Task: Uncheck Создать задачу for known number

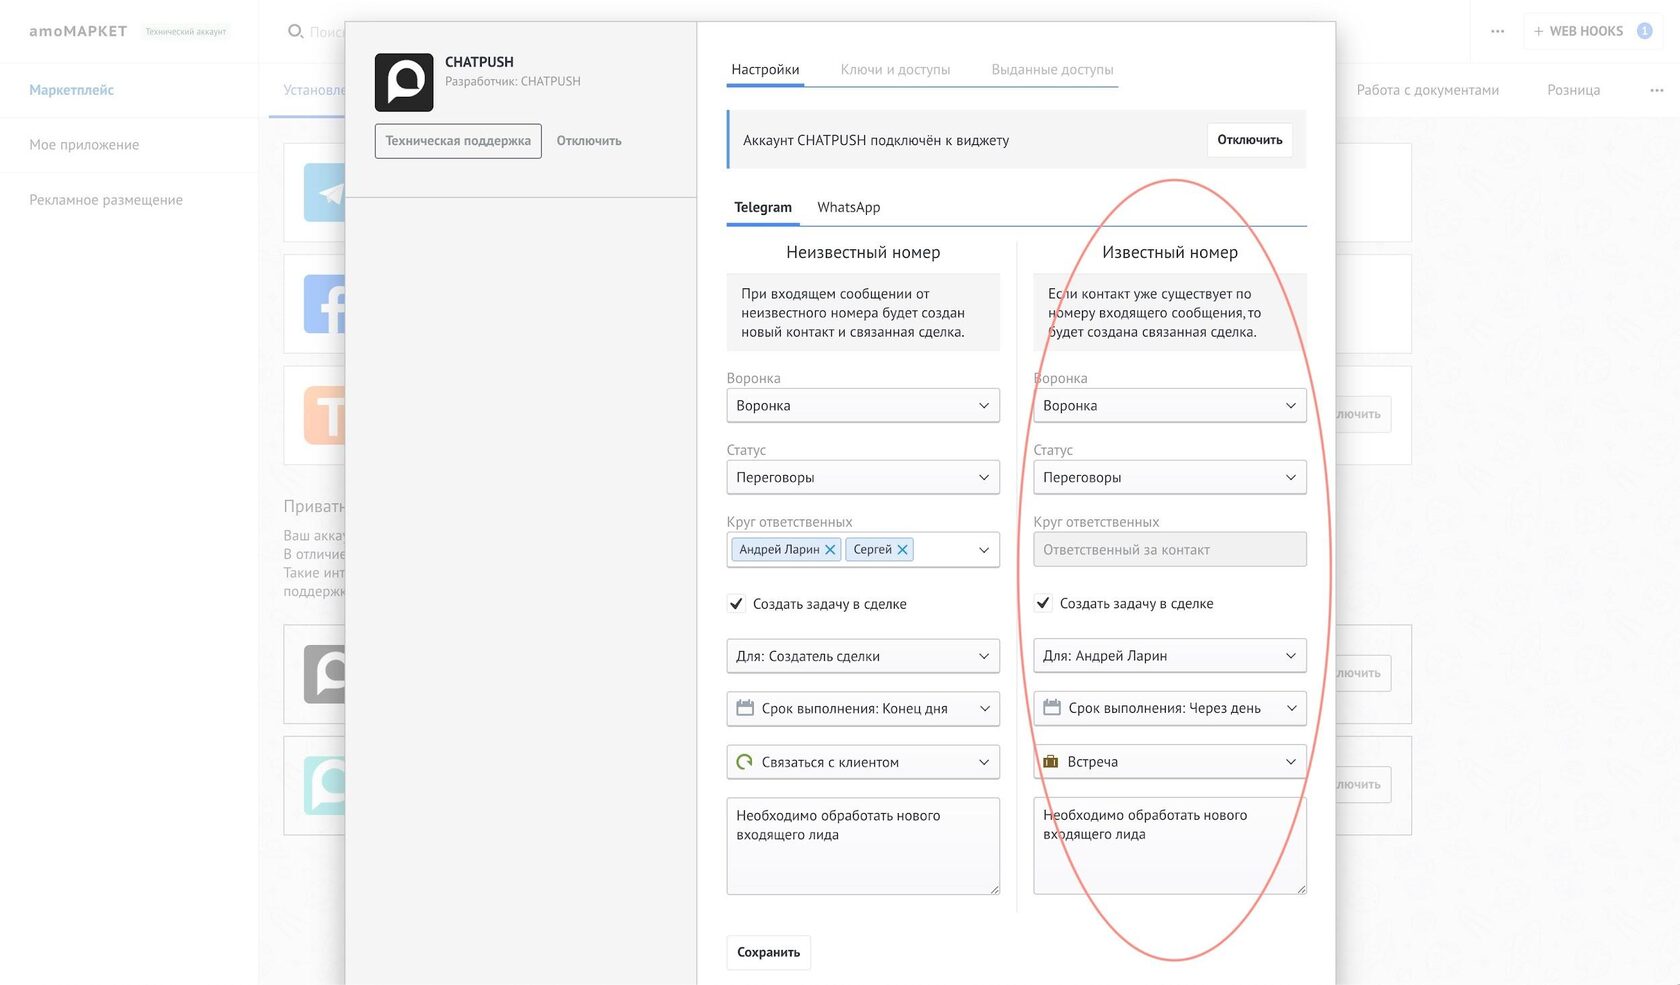Action: tap(1043, 603)
